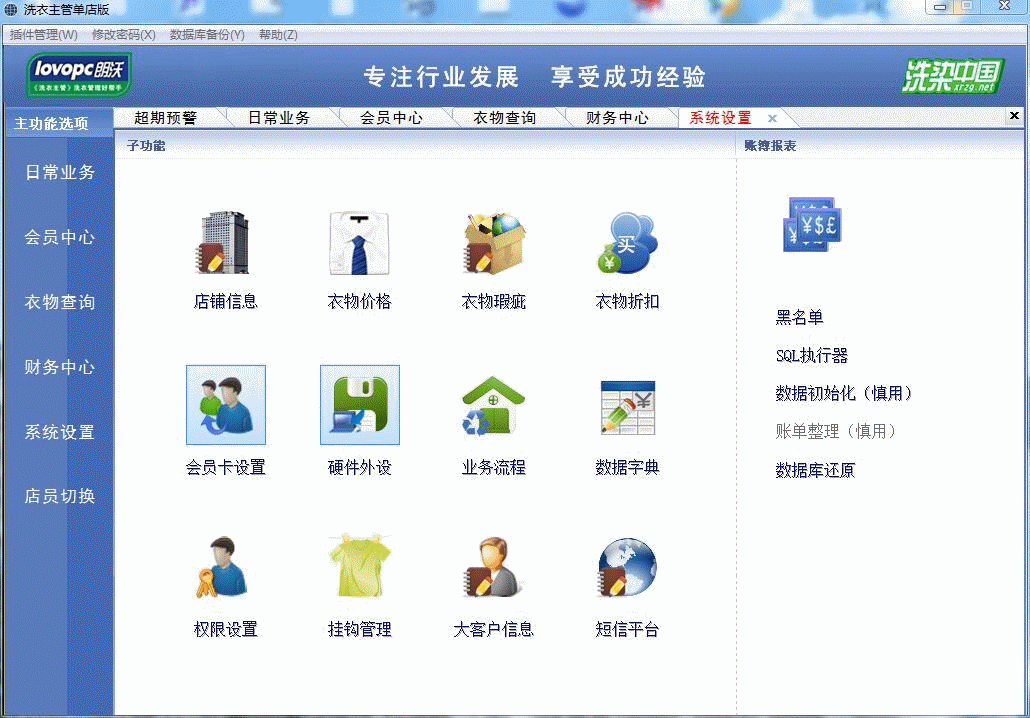Image resolution: width=1030 pixels, height=718 pixels.
Task: Open the 挂钩管理 yellow shirt icon
Action: pyautogui.click(x=360, y=566)
